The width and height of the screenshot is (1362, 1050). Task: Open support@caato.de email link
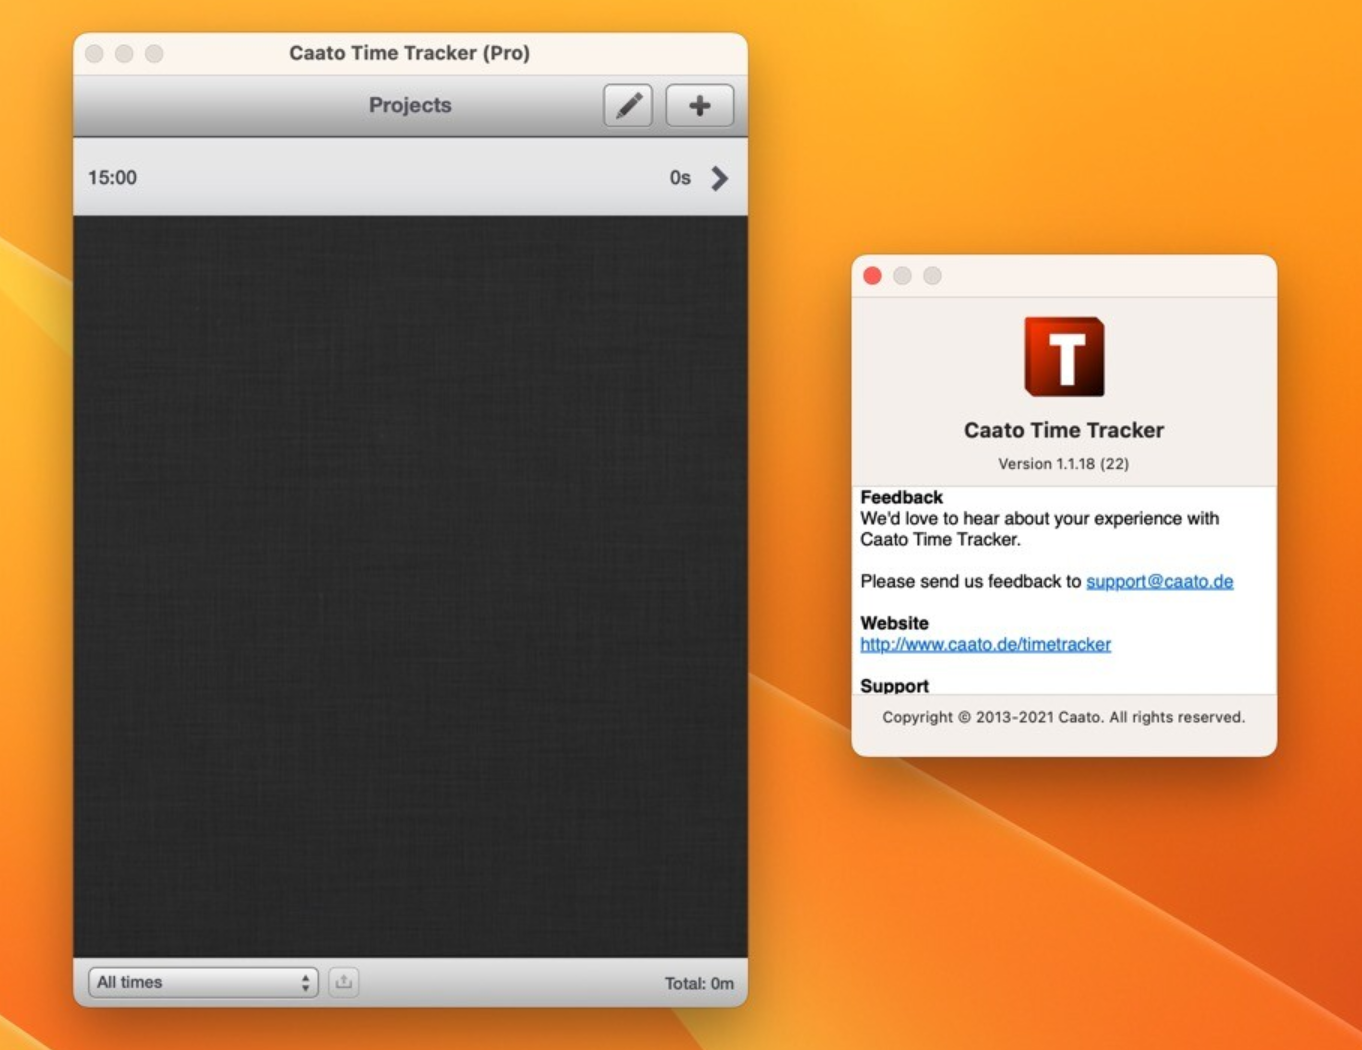[x=1159, y=581]
